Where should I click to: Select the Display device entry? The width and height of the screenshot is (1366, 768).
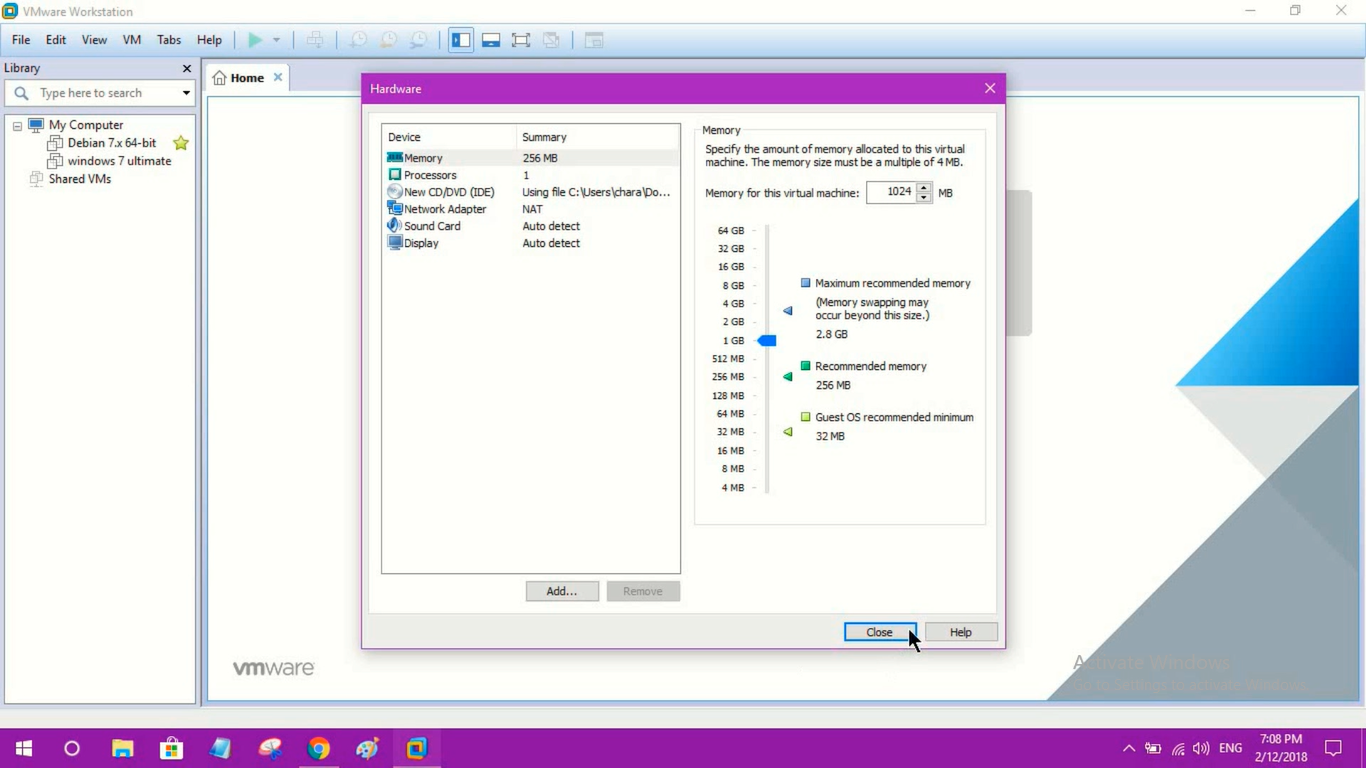420,242
